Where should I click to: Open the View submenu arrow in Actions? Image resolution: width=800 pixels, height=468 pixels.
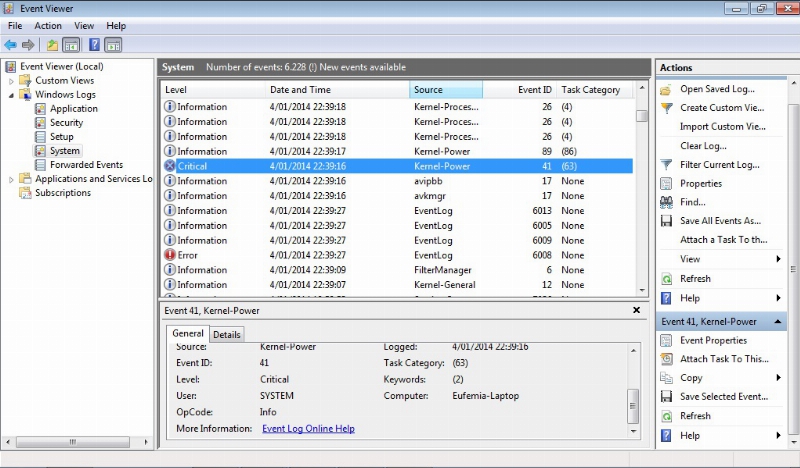(x=779, y=259)
